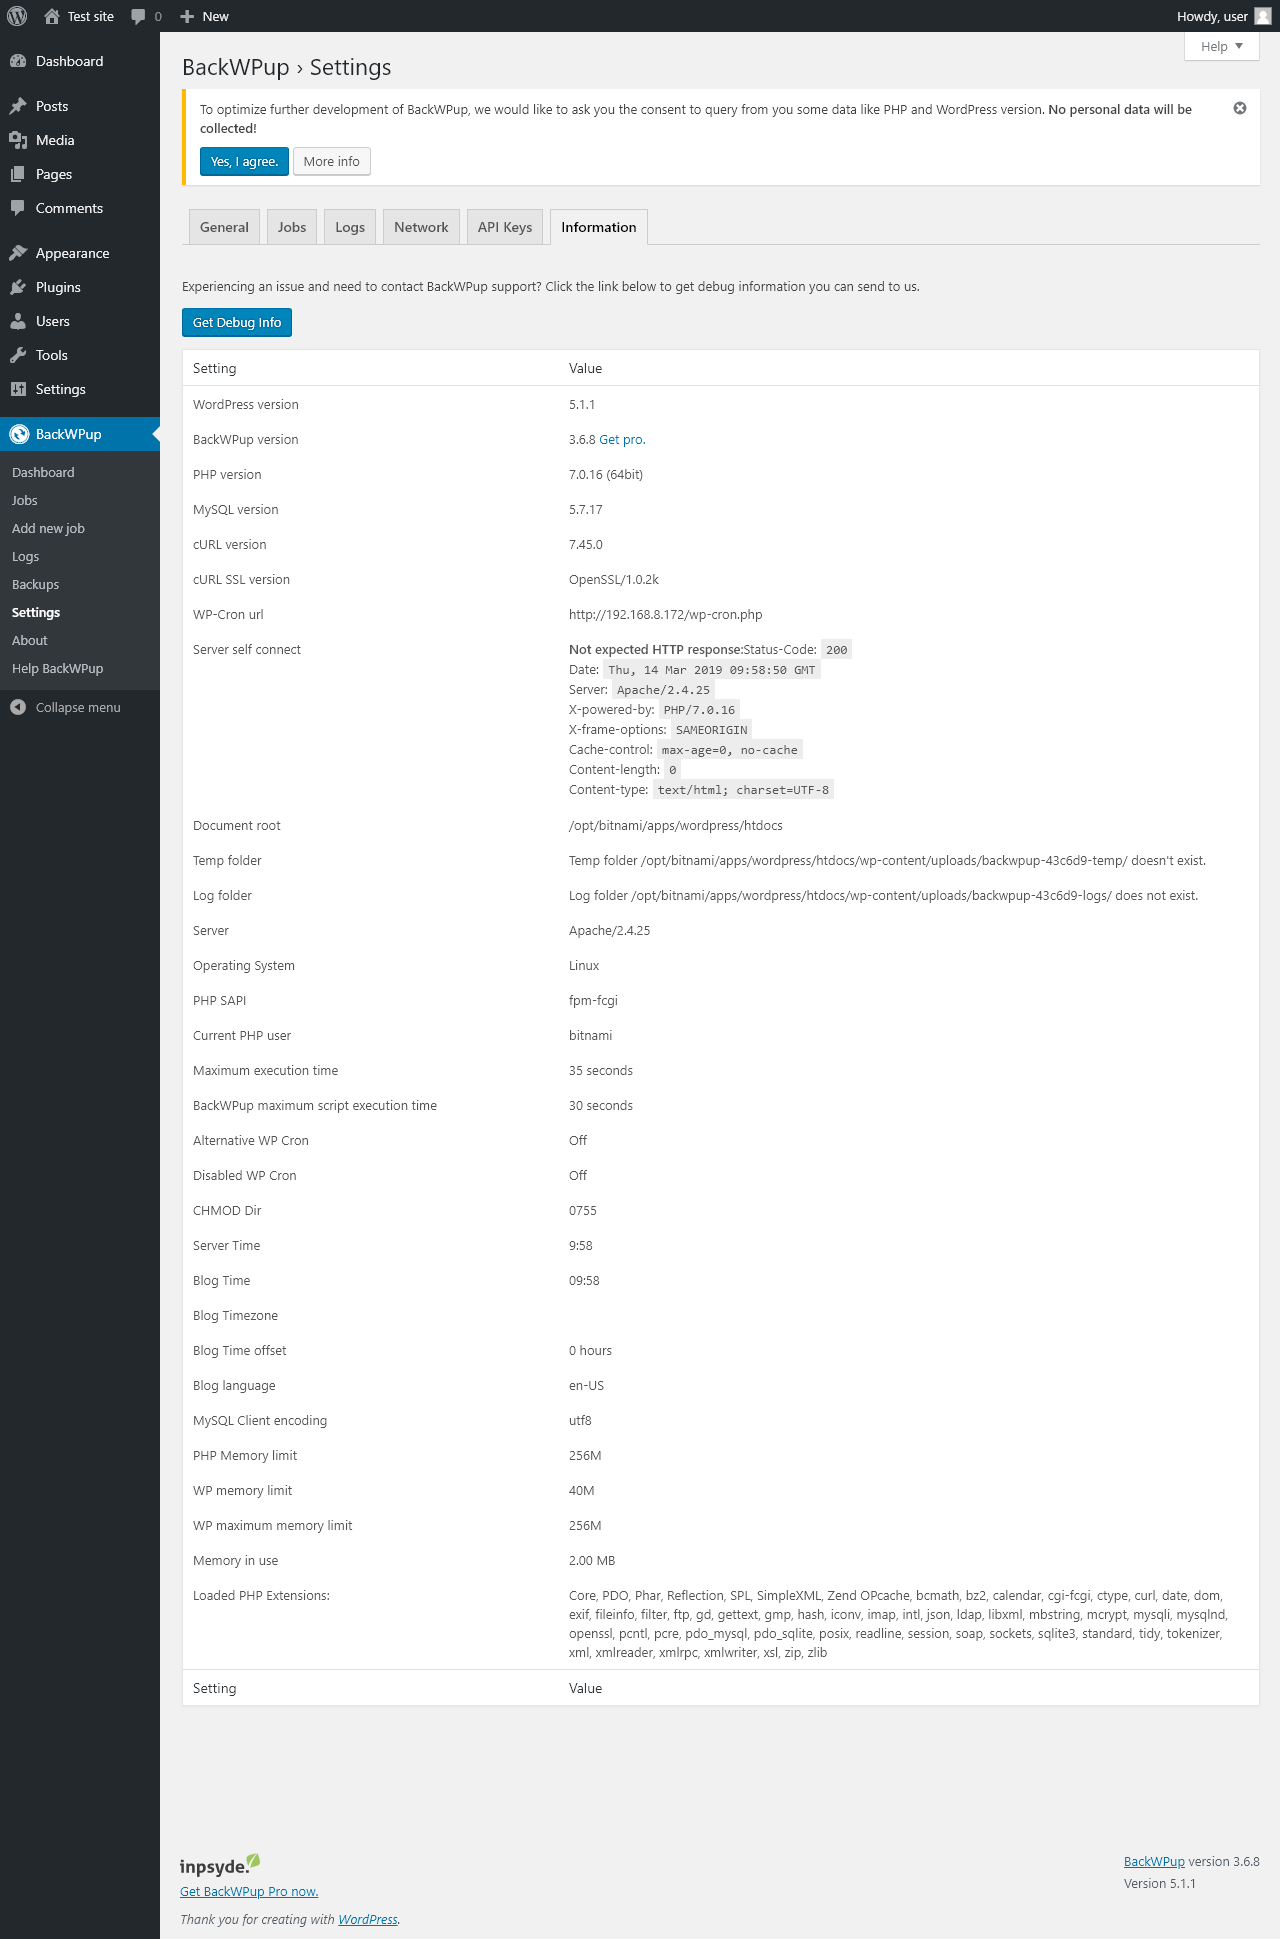Select the Network tab
Image resolution: width=1280 pixels, height=1939 pixels.
point(421,227)
